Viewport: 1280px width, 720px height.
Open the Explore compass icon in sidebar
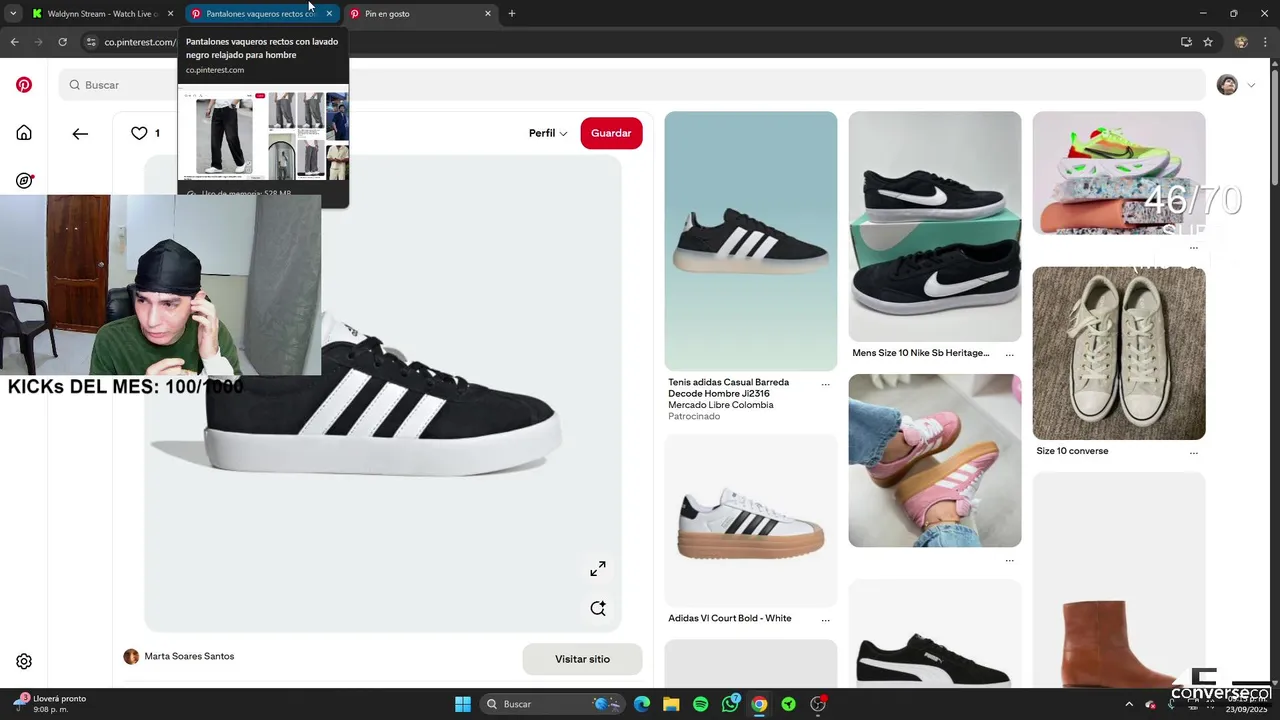[24, 181]
